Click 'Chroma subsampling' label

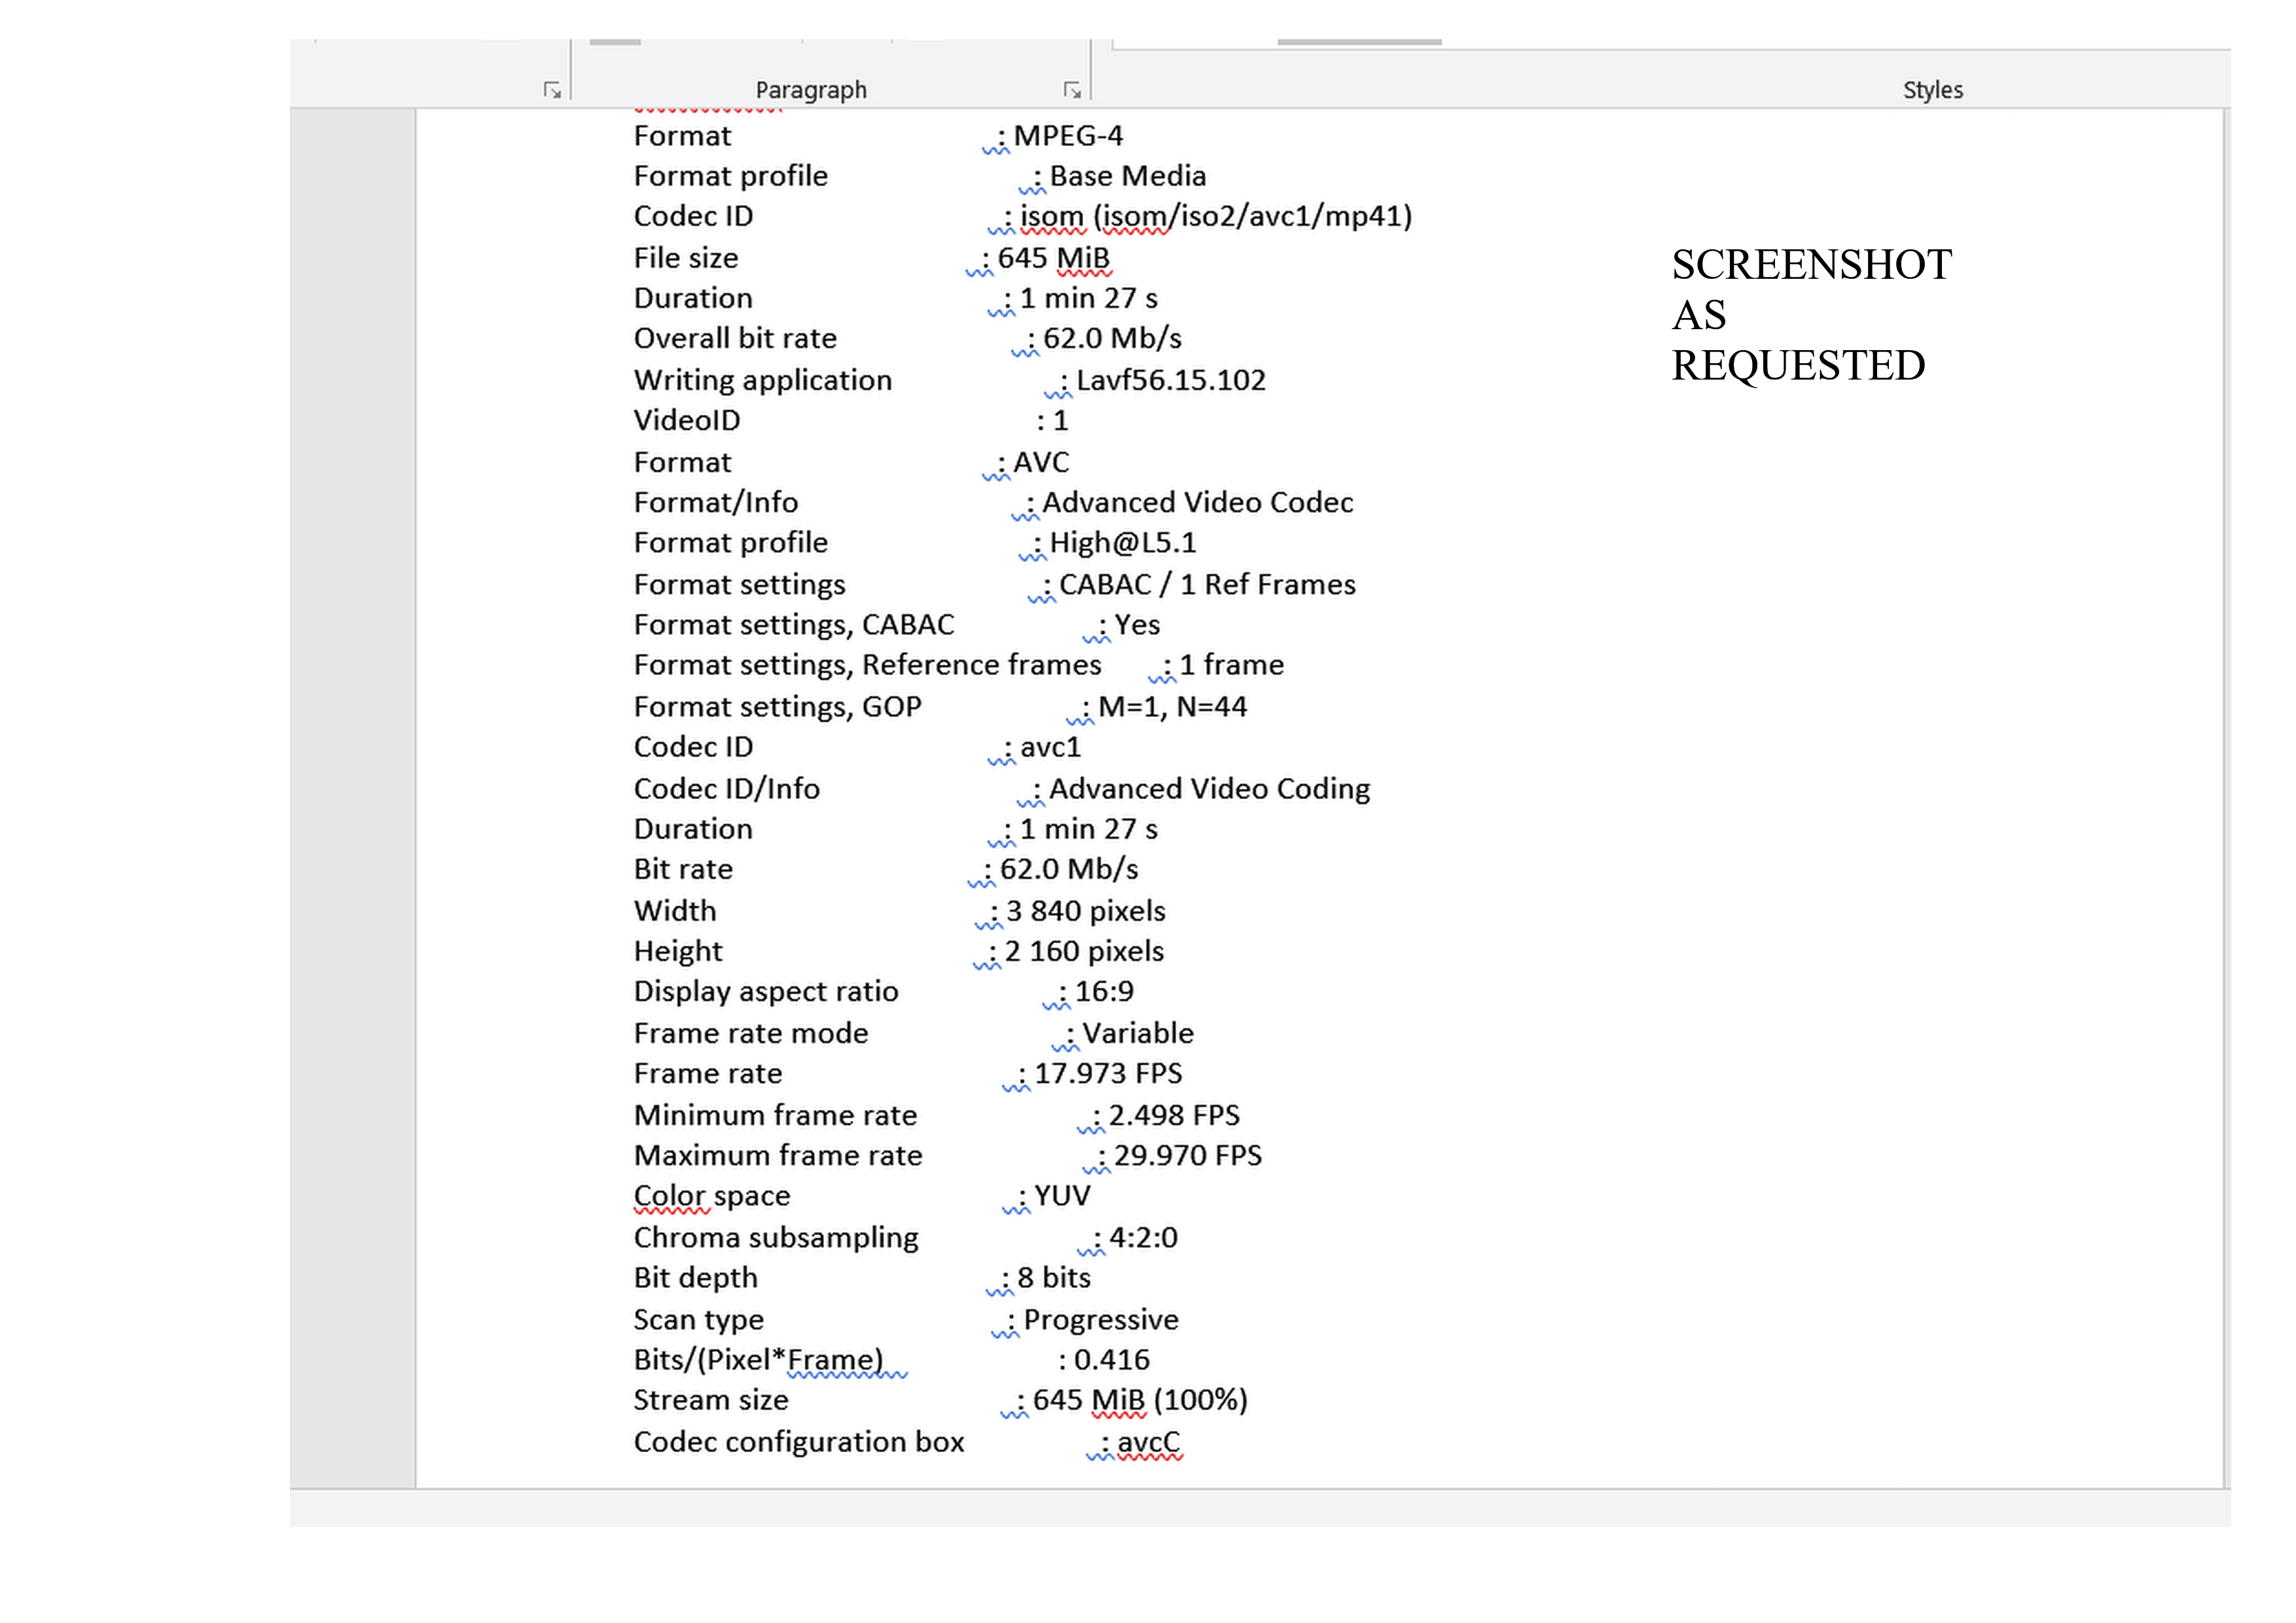click(x=776, y=1238)
